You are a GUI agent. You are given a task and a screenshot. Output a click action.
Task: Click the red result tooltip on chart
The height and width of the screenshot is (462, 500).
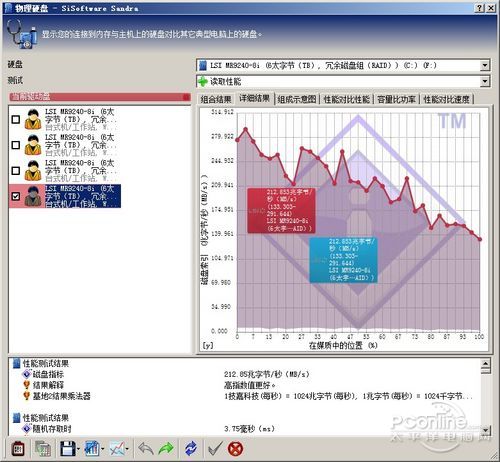281,210
